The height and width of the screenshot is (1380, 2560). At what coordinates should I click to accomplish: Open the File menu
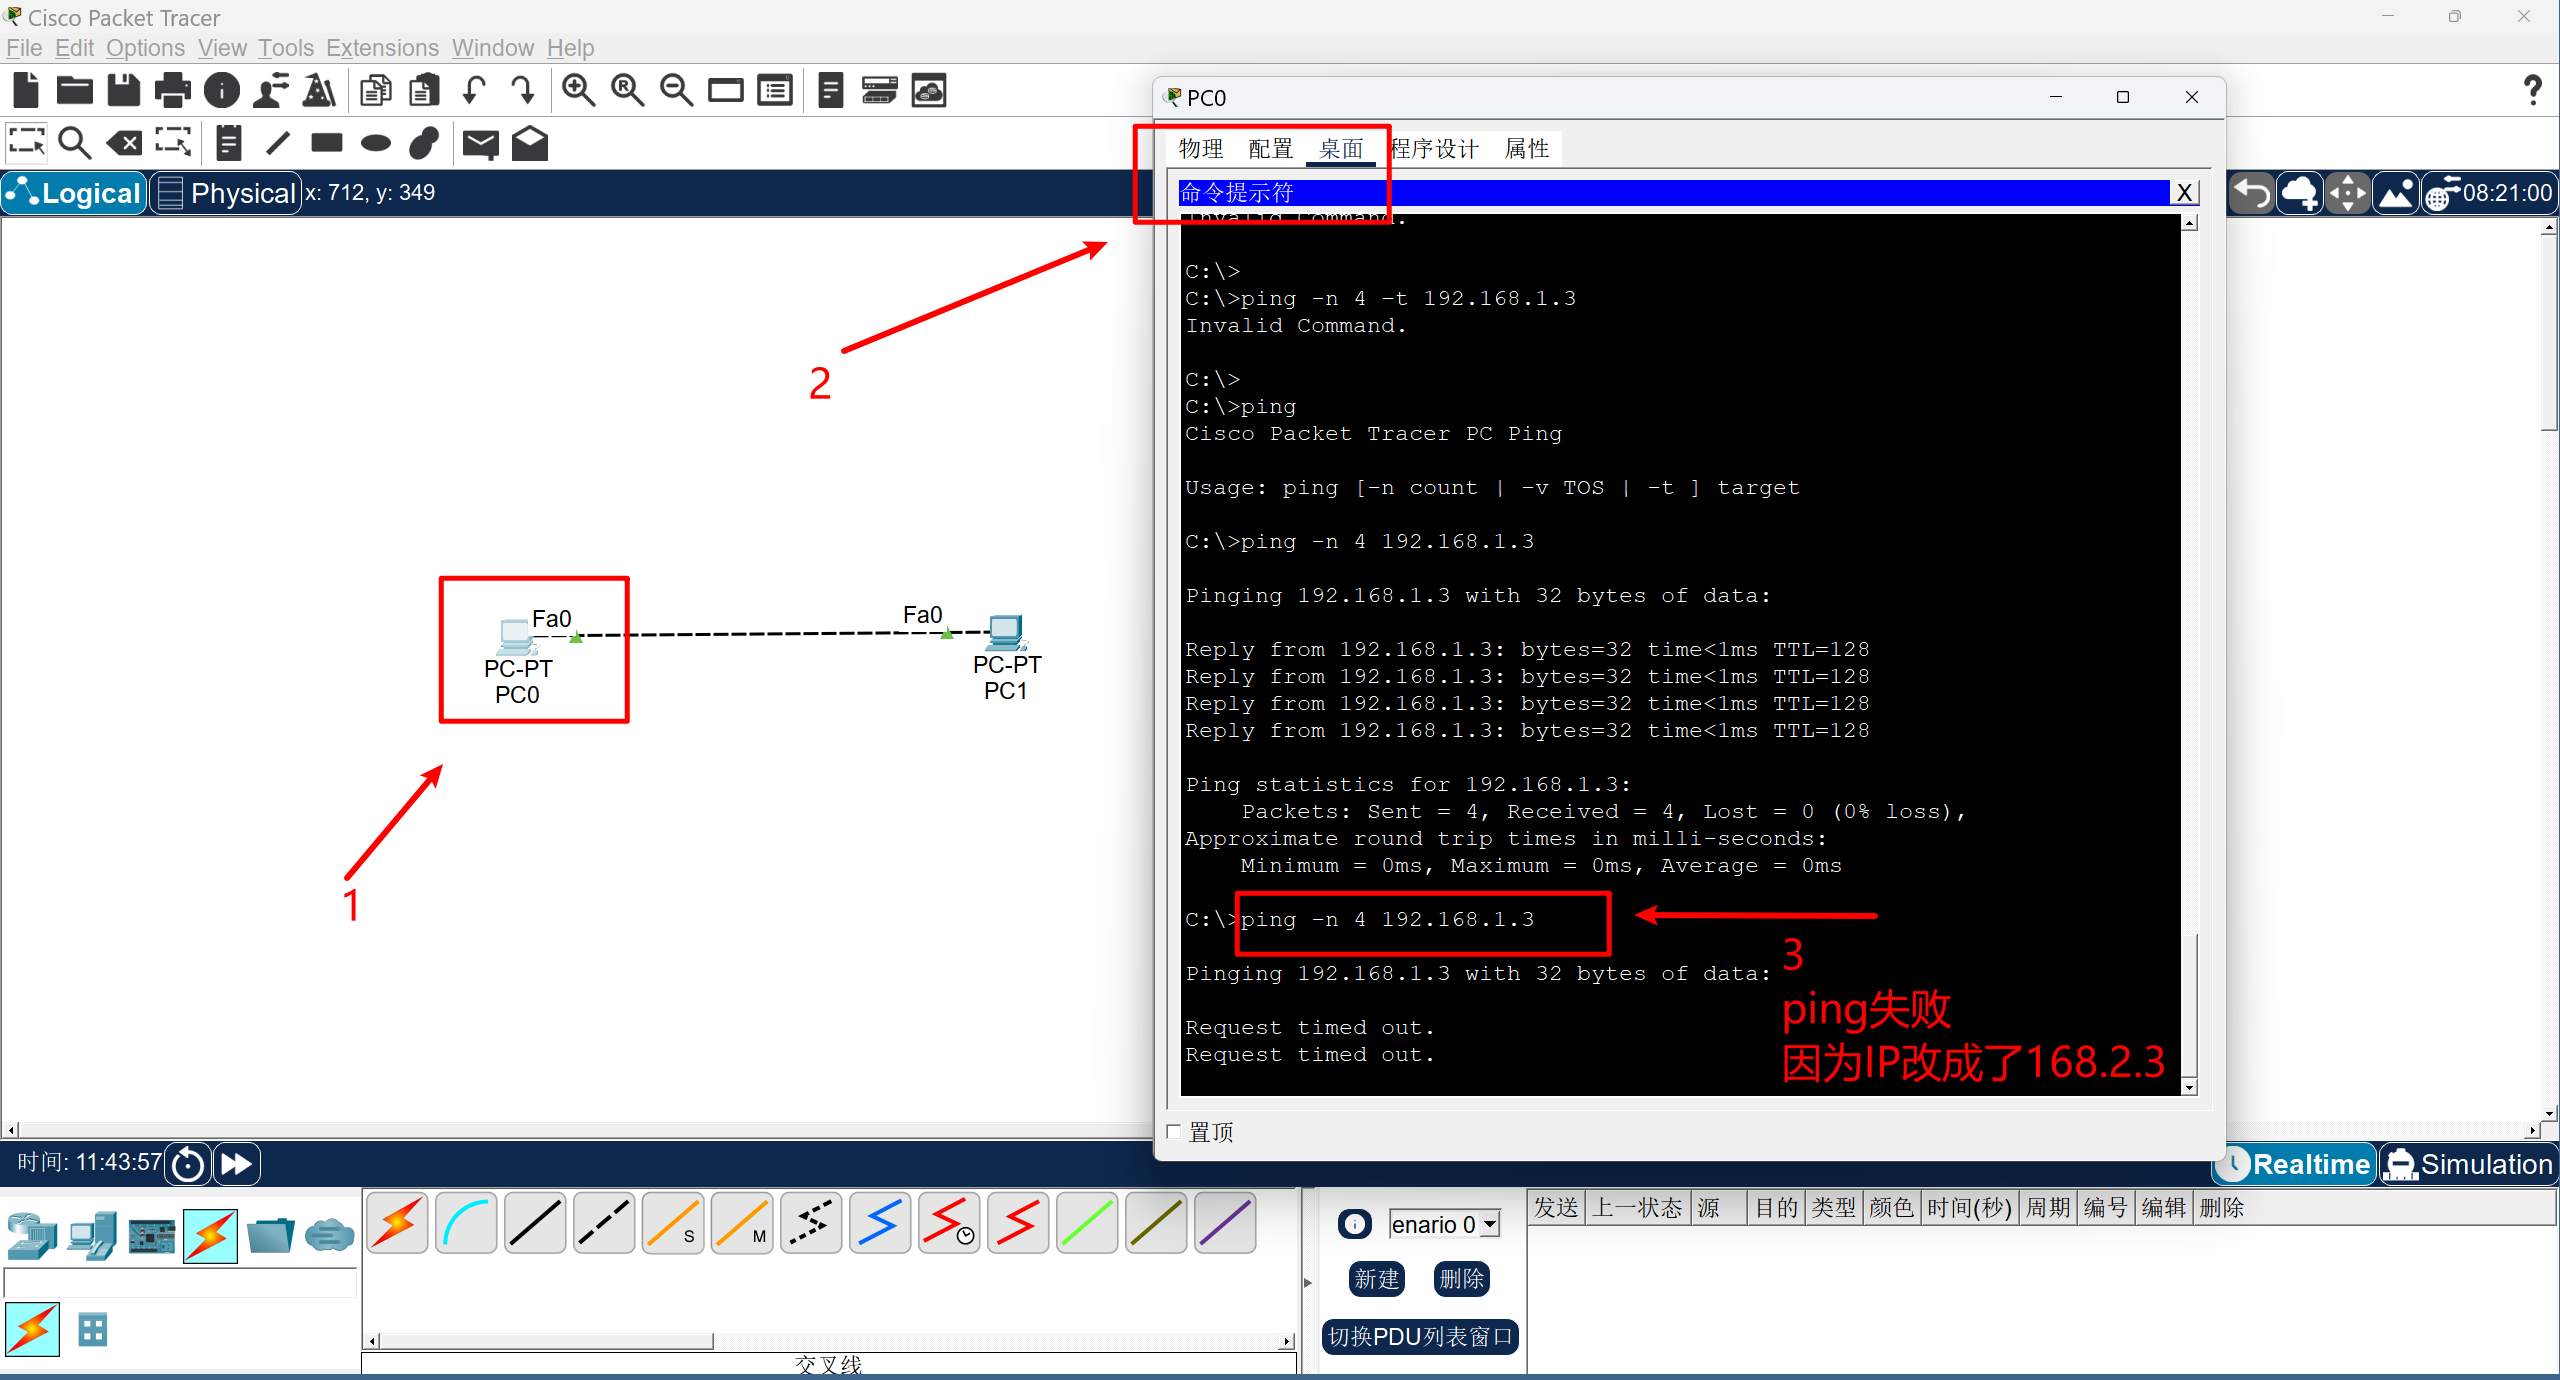(24, 48)
